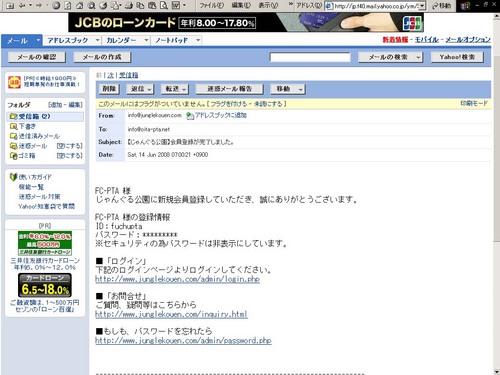Viewport: 500px width, 375px height.
Task: Click the mail search input field
Action: tap(310, 57)
